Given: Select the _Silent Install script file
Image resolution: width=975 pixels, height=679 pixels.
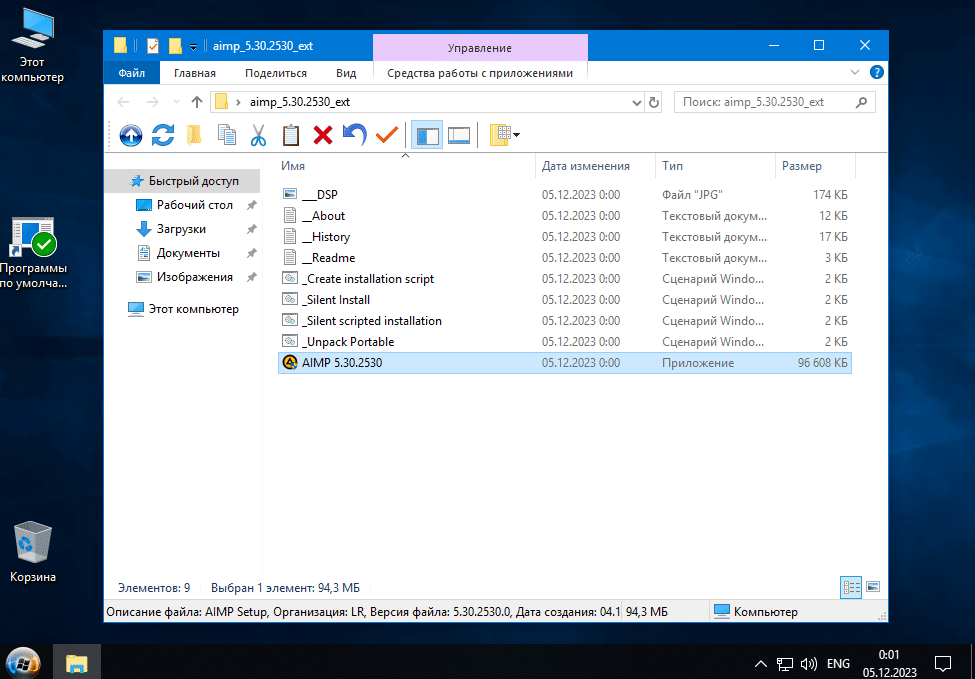Looking at the screenshot, I should pyautogui.click(x=565, y=300).
